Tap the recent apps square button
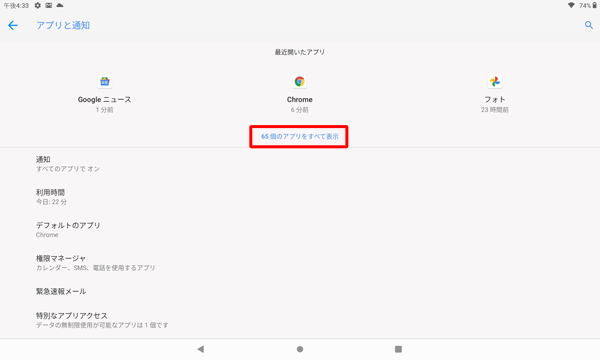The image size is (600, 360). coord(398,349)
